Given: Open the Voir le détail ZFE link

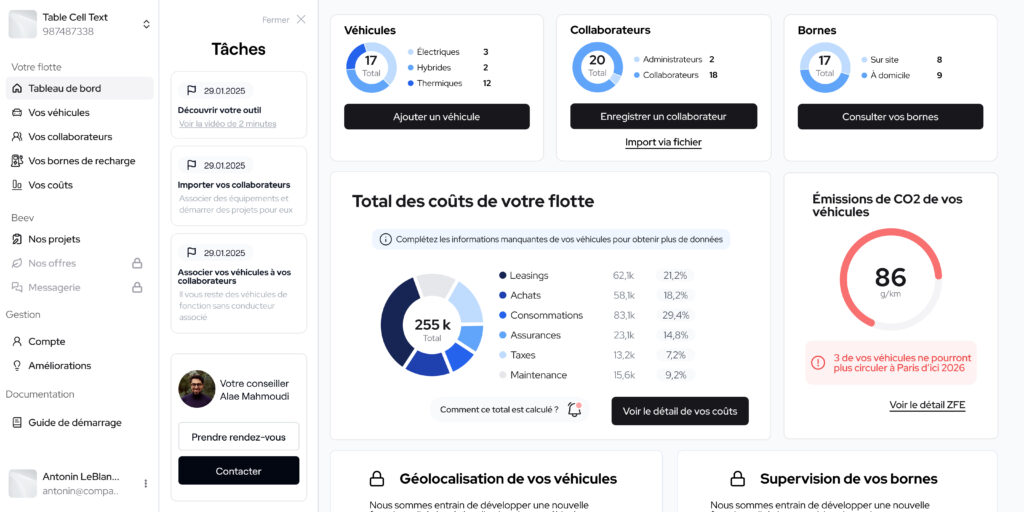Looking at the screenshot, I should pos(927,405).
